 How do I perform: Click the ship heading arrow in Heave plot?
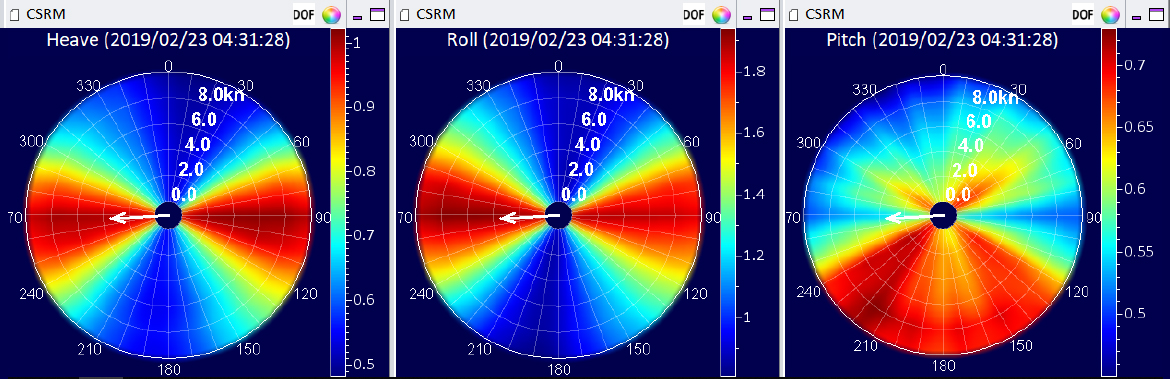[140, 217]
